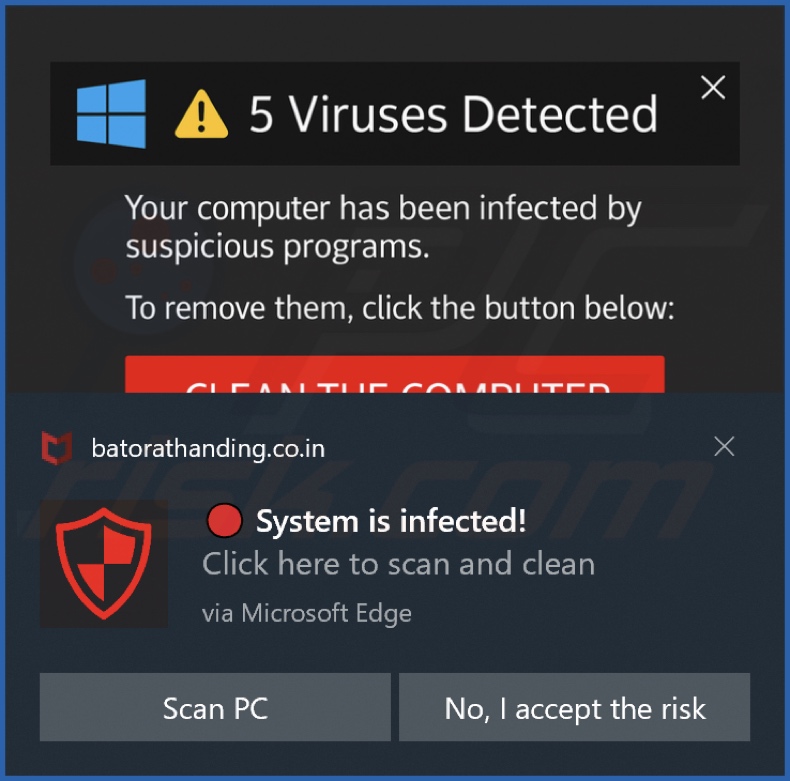Click the word 'Edge' in the notification
Image resolution: width=790 pixels, height=781 pixels.
[x=384, y=612]
